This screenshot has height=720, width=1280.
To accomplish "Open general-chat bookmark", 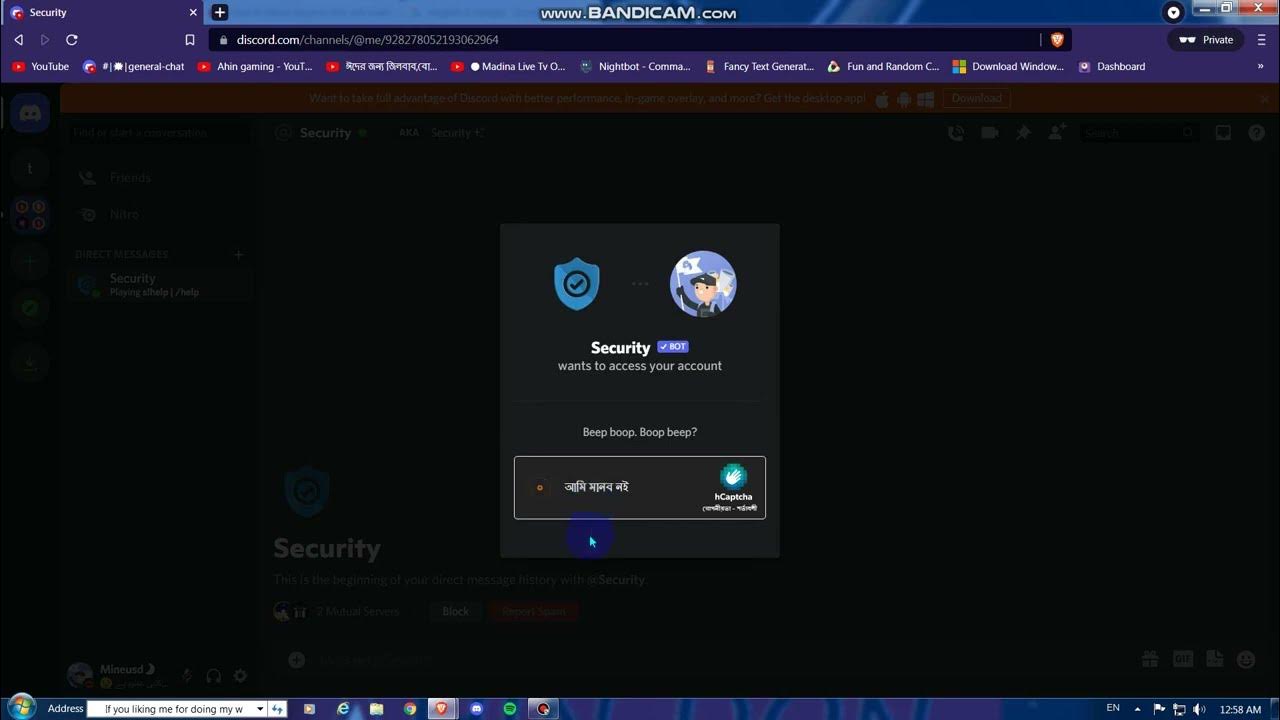I will [x=134, y=67].
